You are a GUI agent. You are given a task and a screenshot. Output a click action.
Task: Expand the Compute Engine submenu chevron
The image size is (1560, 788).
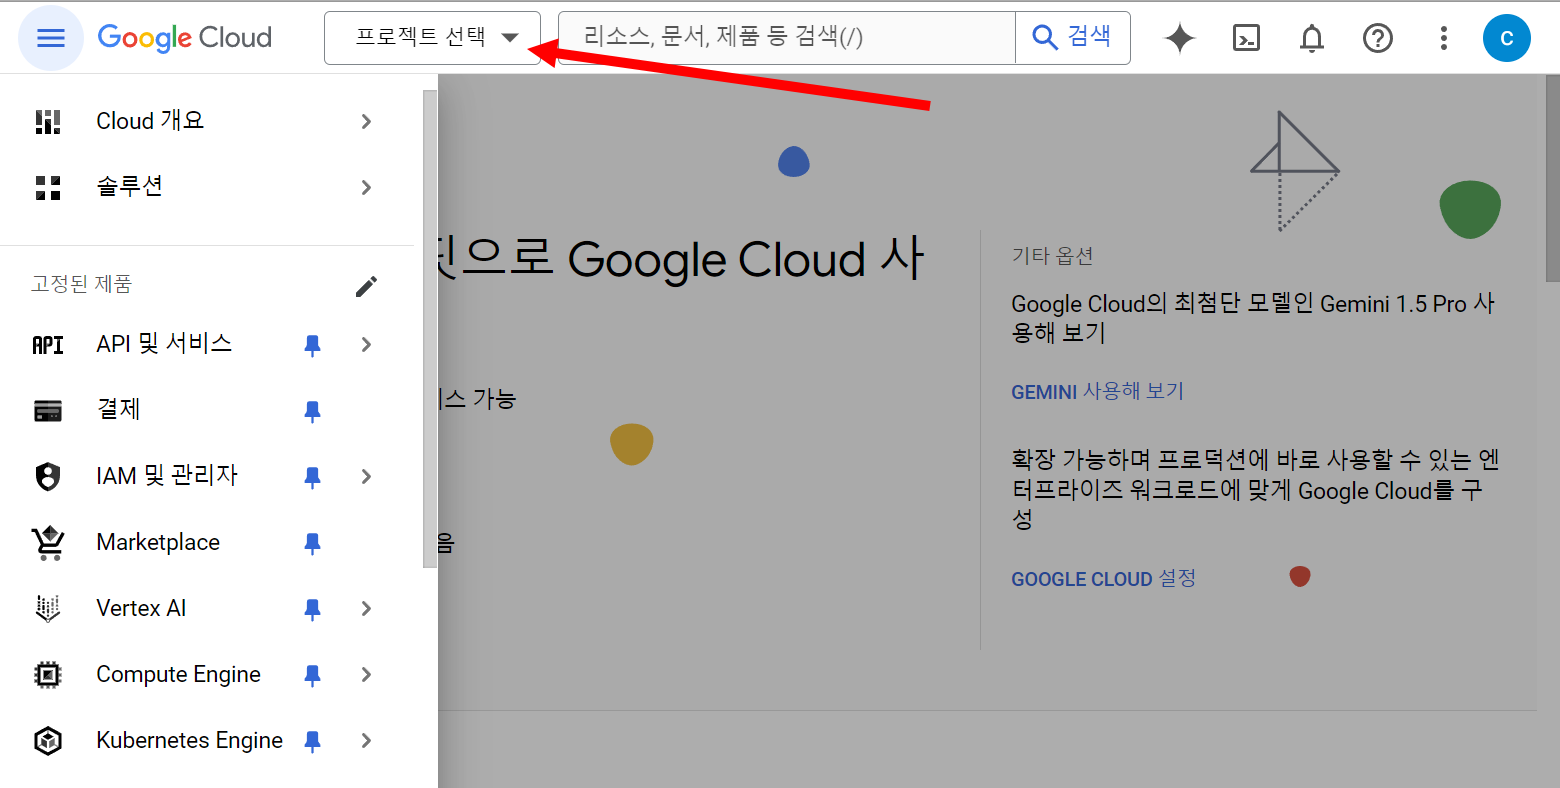[366, 675]
